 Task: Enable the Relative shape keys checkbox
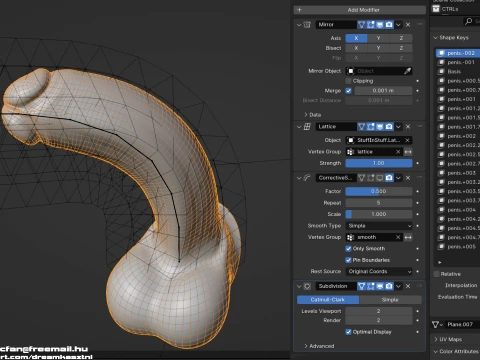click(436, 274)
